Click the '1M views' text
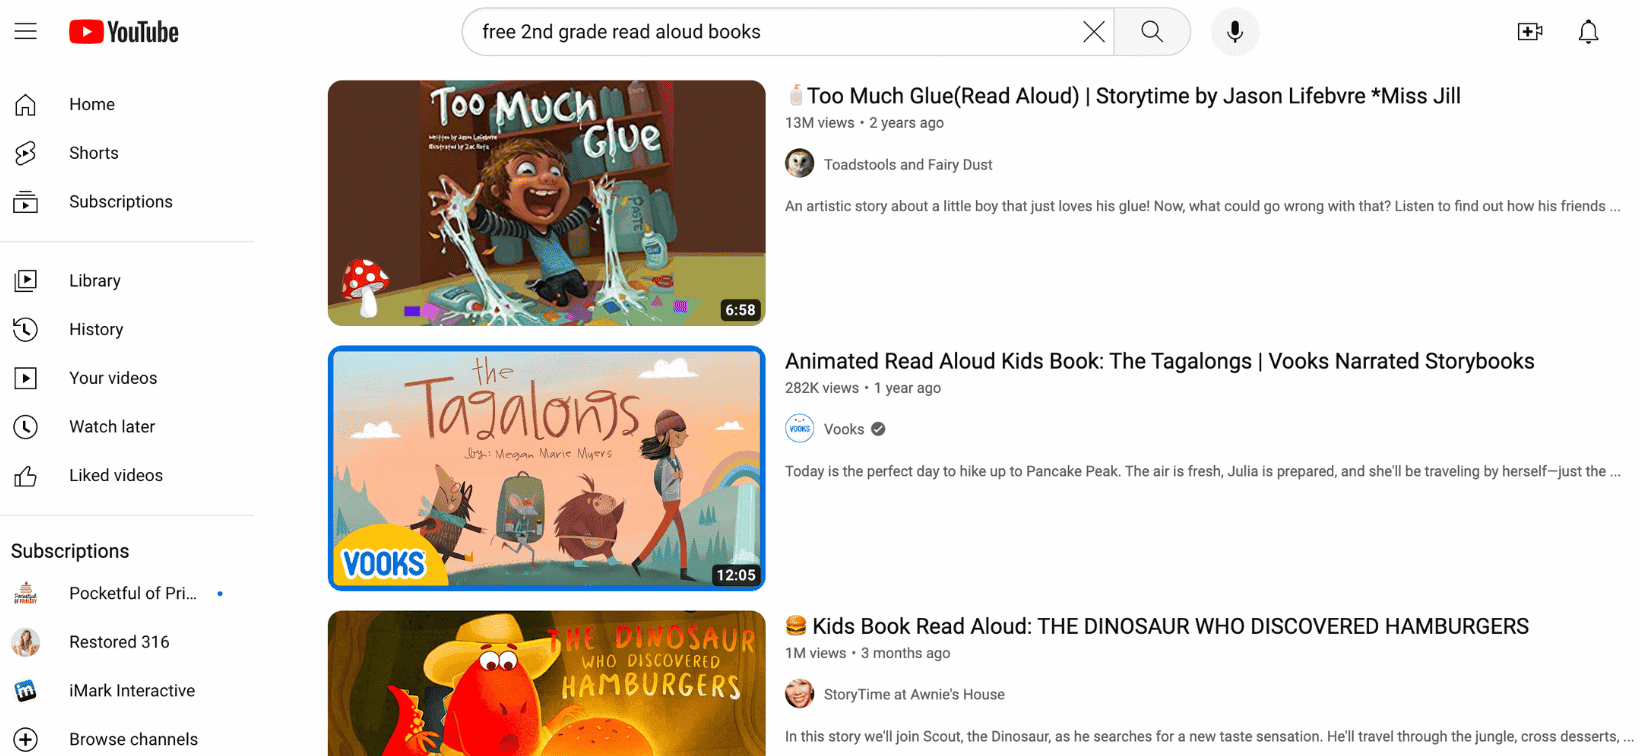Viewport: 1640px width, 756px height. (x=816, y=653)
